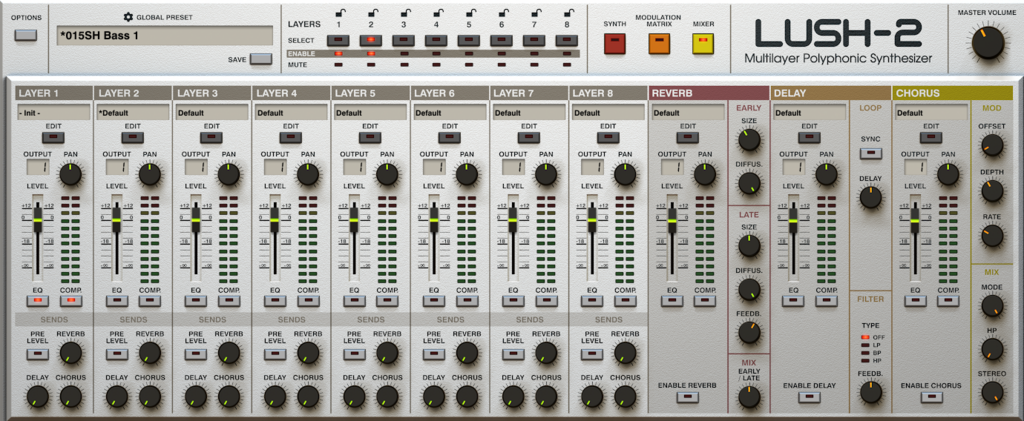The width and height of the screenshot is (1024, 421).
Task: Adjust Chorus Mod Rate knob
Action: click(991, 236)
